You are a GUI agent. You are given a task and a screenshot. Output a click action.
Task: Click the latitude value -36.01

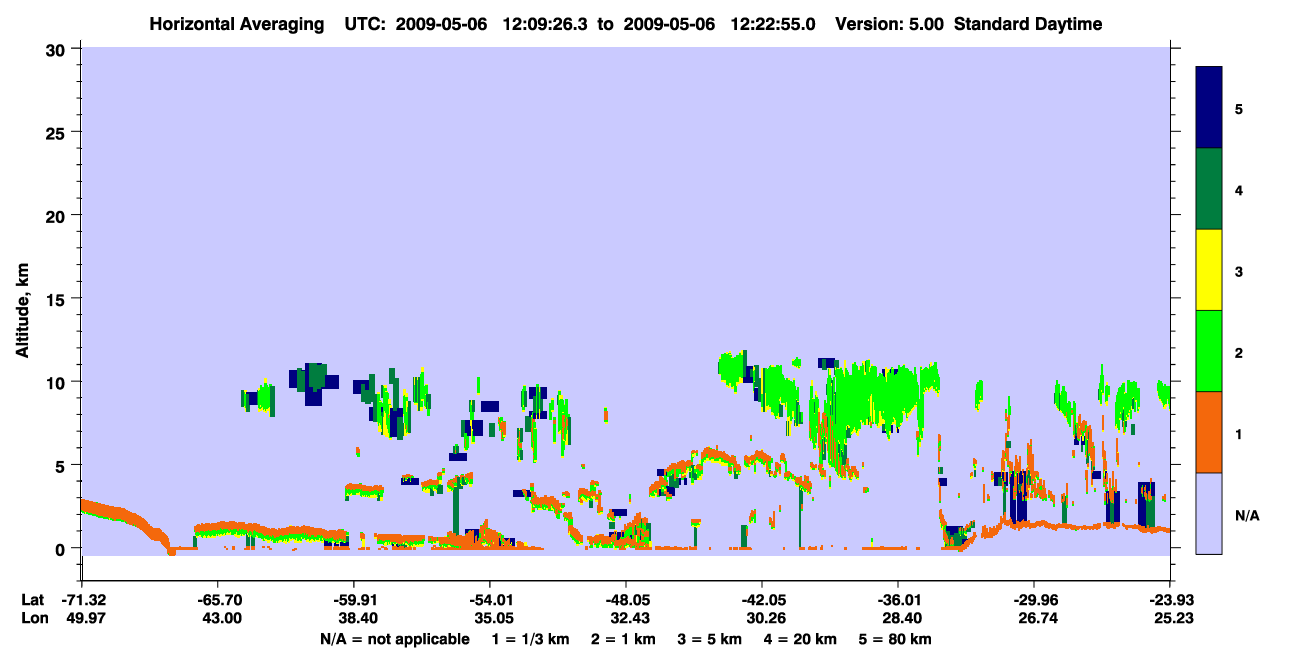tap(898, 600)
